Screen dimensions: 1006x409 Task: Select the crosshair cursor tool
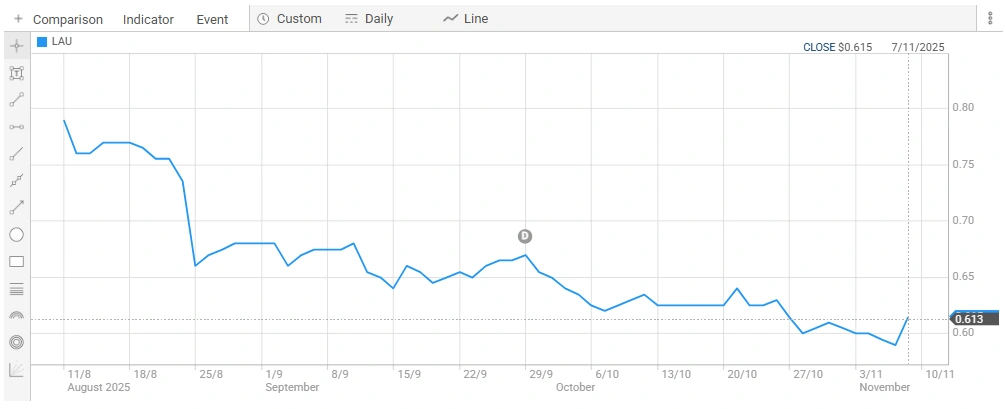pyautogui.click(x=16, y=46)
